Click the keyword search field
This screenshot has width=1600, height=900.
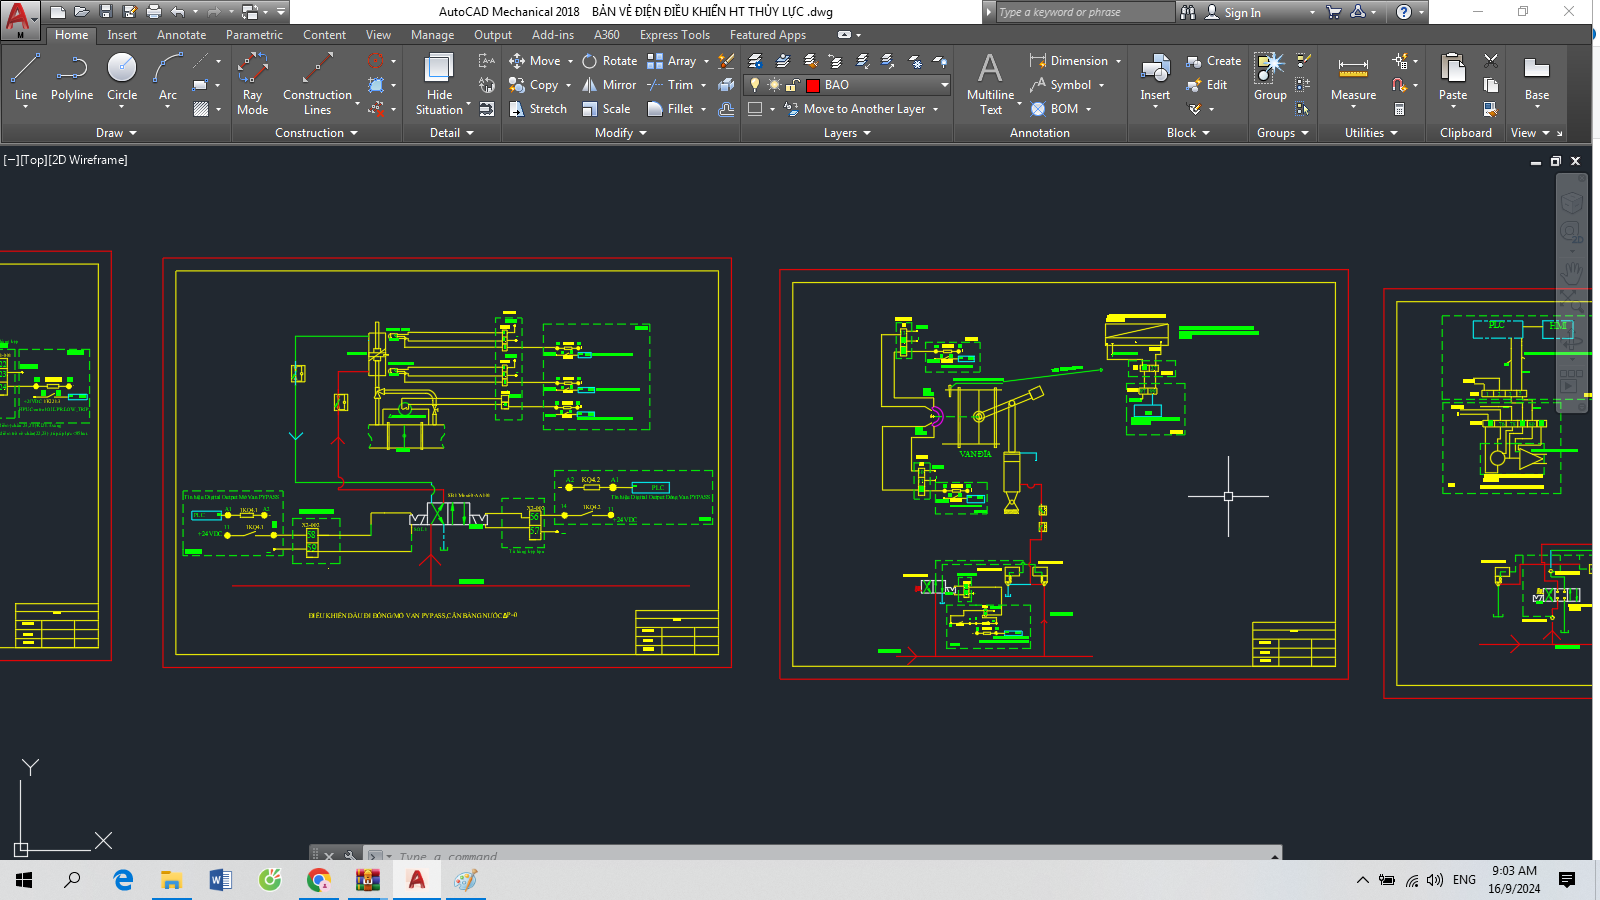(1085, 12)
